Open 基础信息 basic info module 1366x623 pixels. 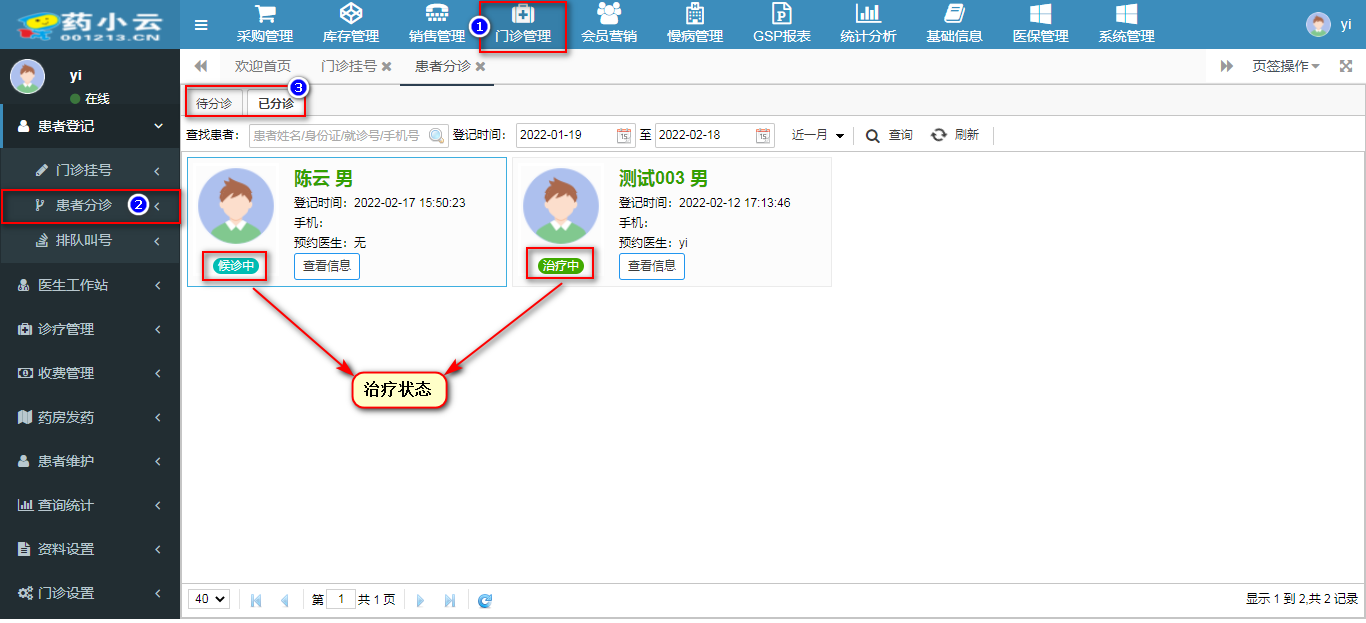[954, 25]
